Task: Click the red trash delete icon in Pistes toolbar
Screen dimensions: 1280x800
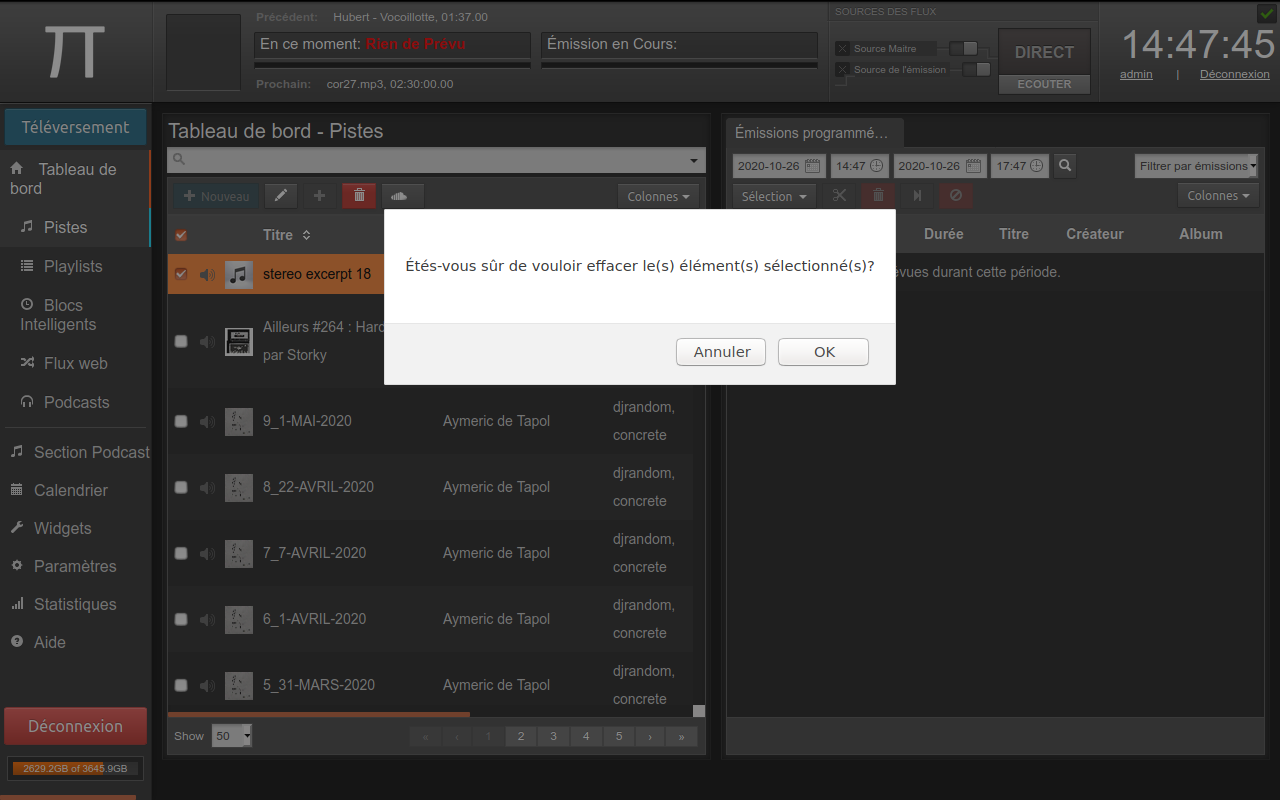Action: [359, 196]
